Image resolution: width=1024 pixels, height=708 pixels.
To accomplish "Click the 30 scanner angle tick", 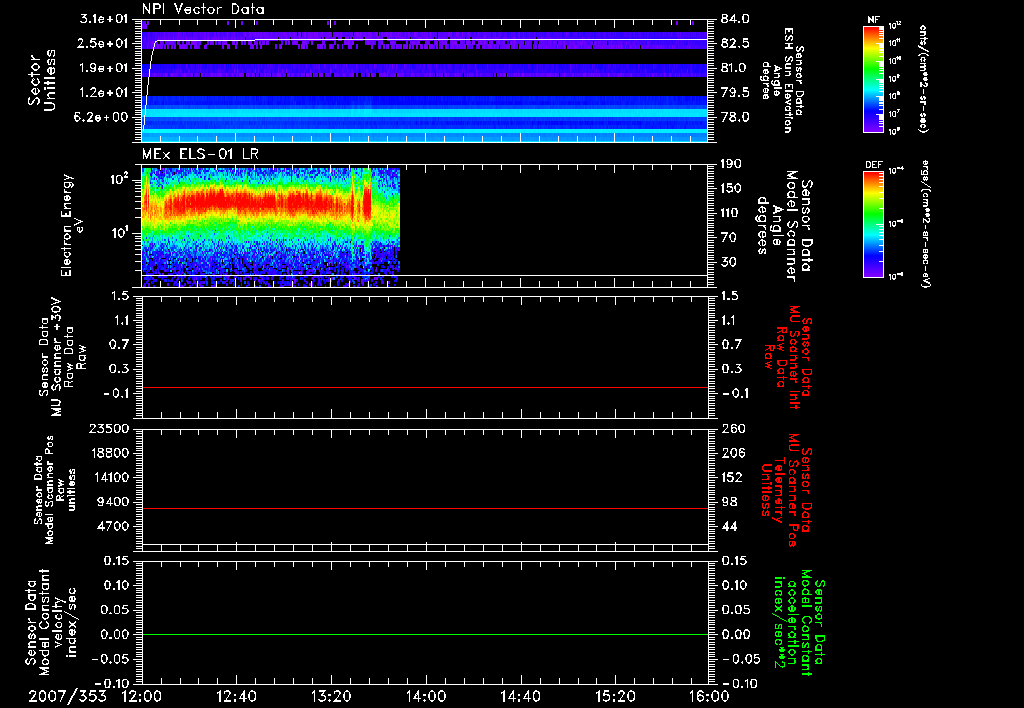I will 731,262.
